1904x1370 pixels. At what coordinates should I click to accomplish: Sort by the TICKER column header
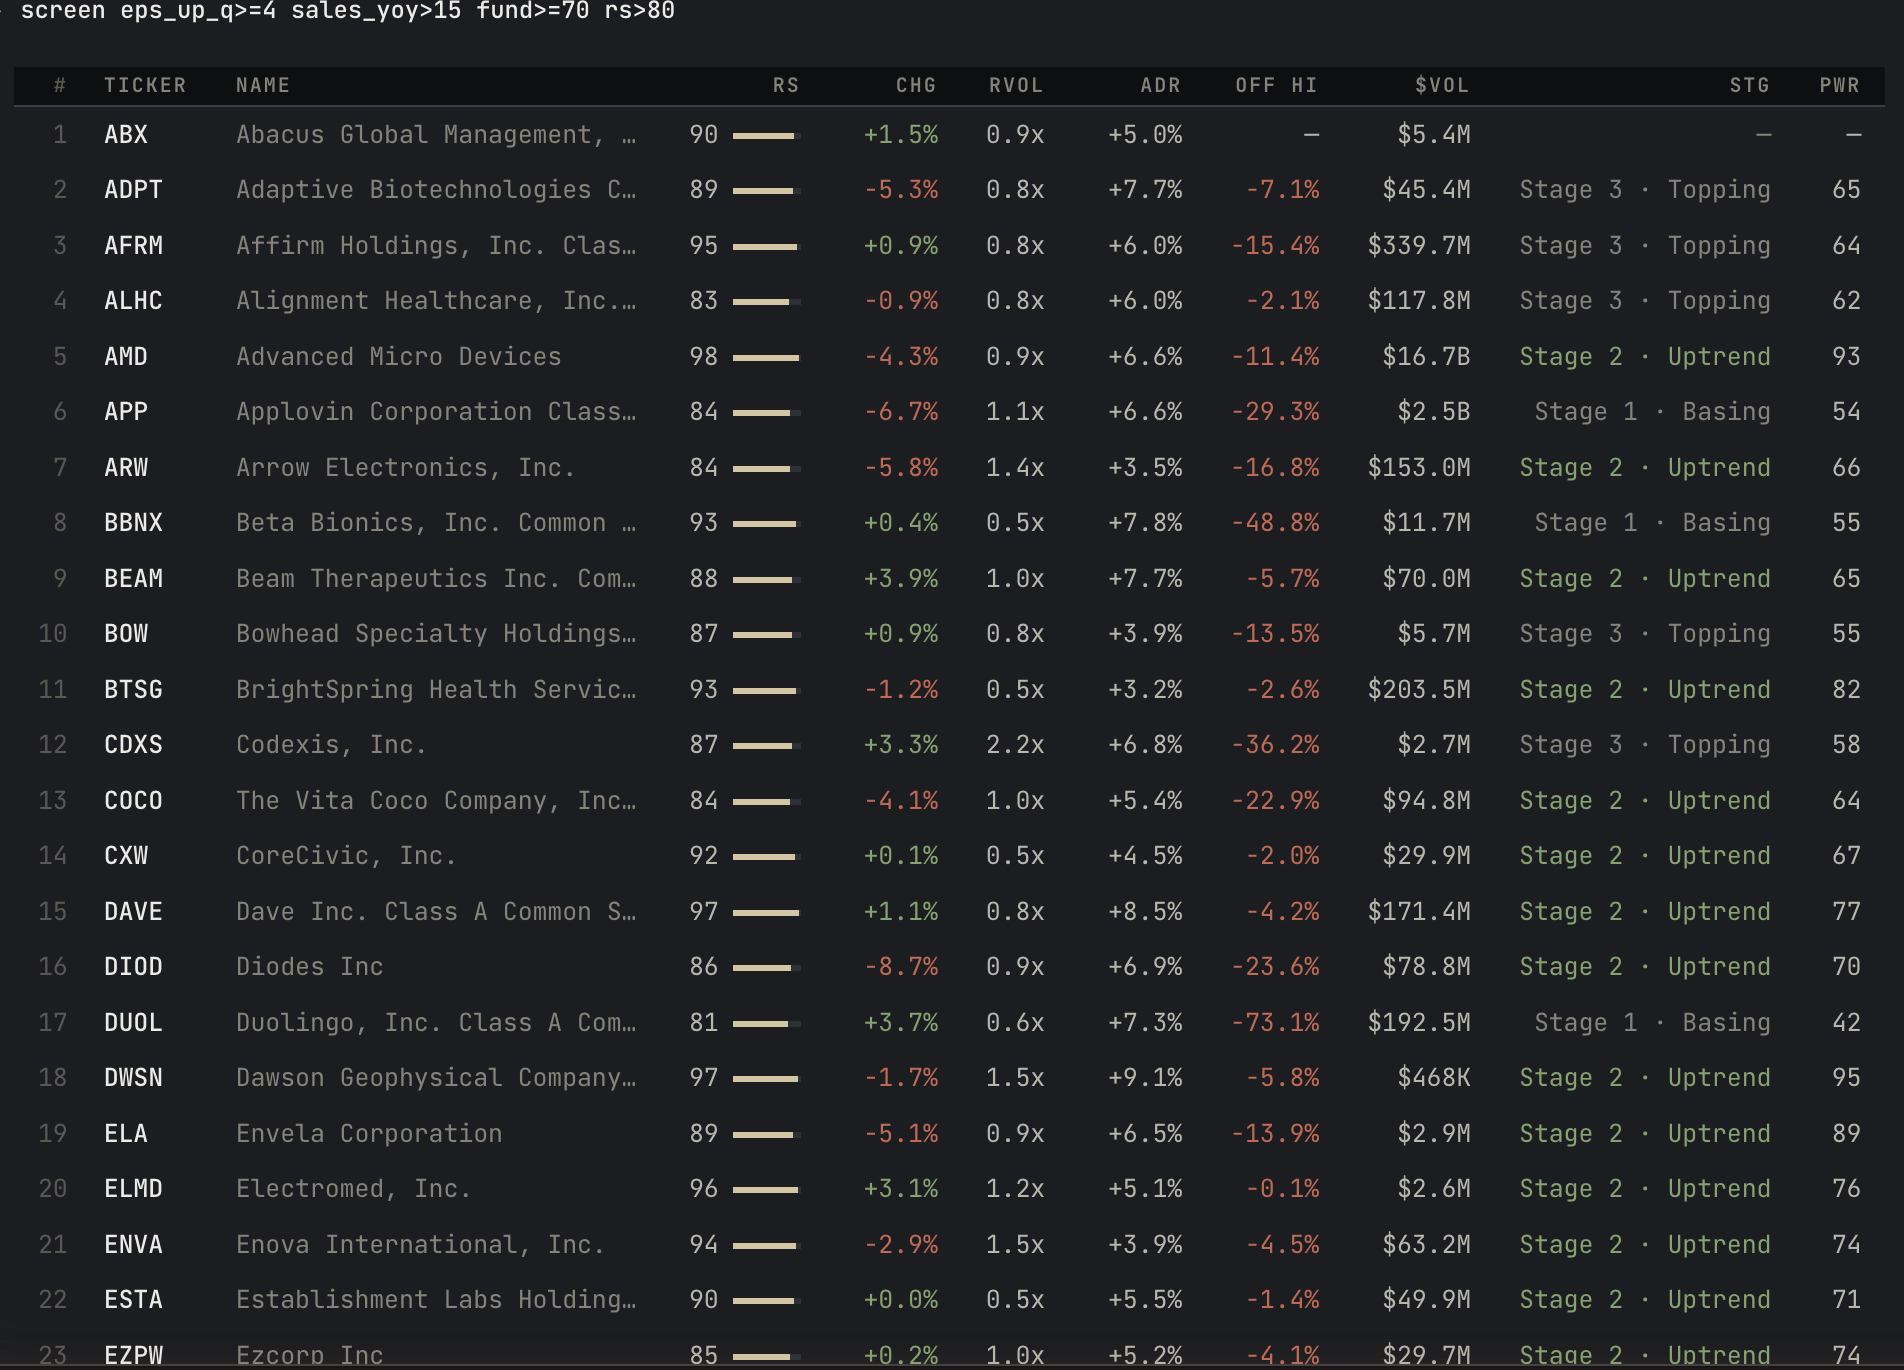(x=145, y=86)
